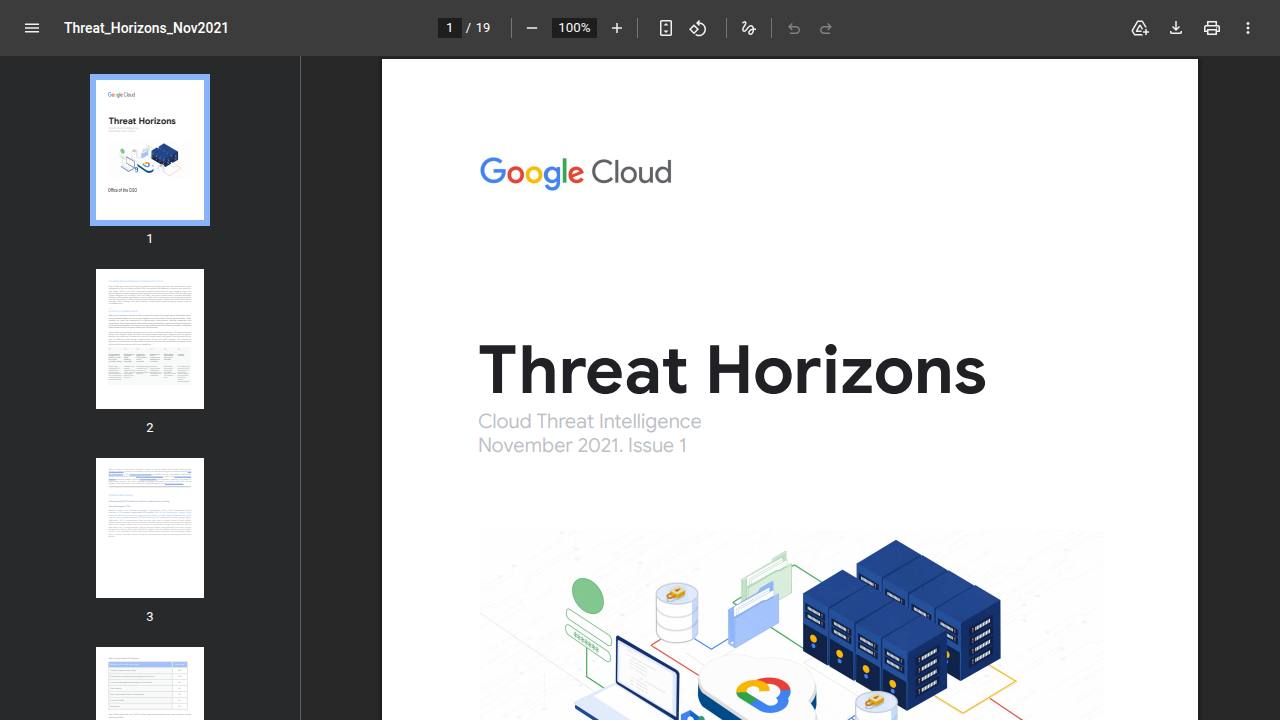Rotate the document counterclockwise
This screenshot has height=720, width=1280.
698,28
